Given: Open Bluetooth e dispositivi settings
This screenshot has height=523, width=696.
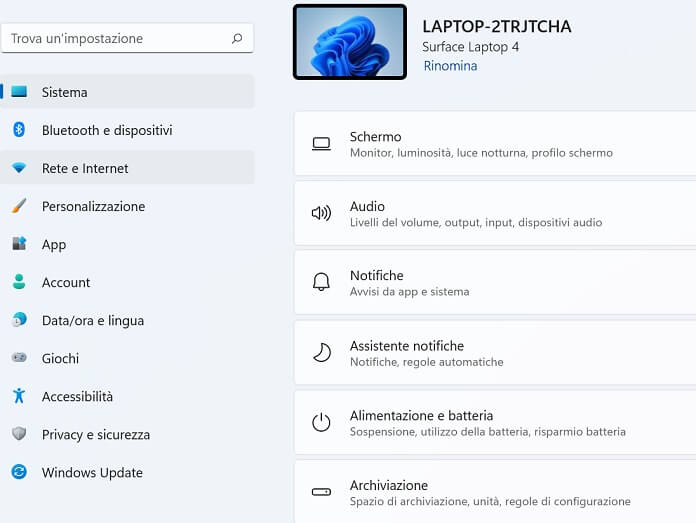Looking at the screenshot, I should [127, 130].
